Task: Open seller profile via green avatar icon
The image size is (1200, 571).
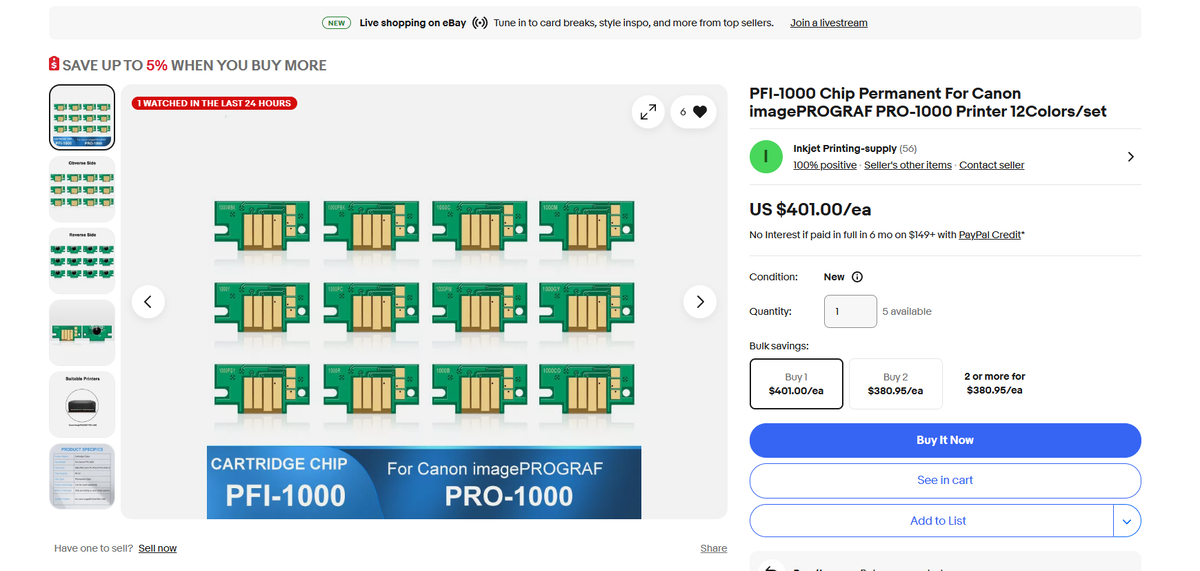Action: (765, 157)
